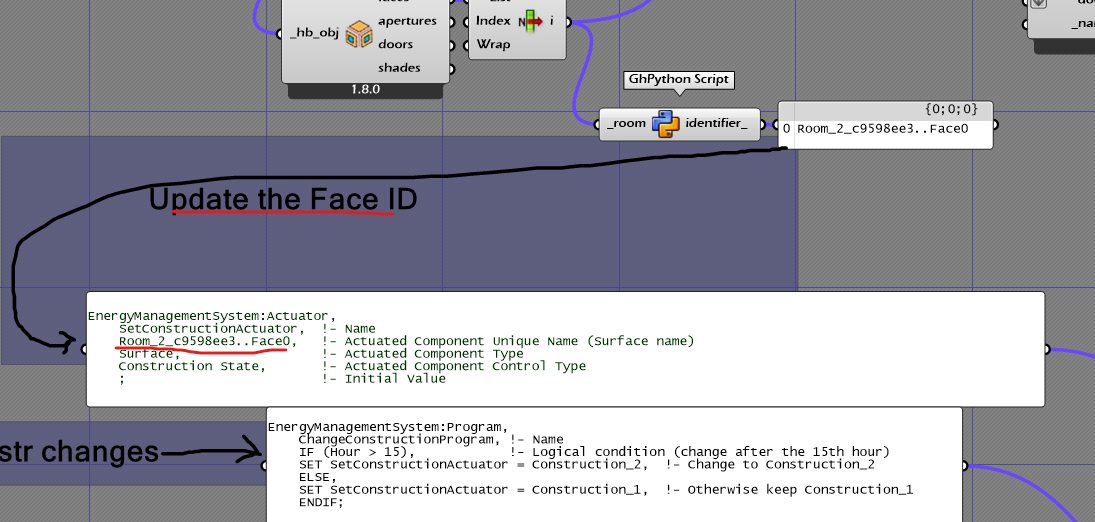
Task: Click the shades output grip on the component
Action: click(451, 68)
